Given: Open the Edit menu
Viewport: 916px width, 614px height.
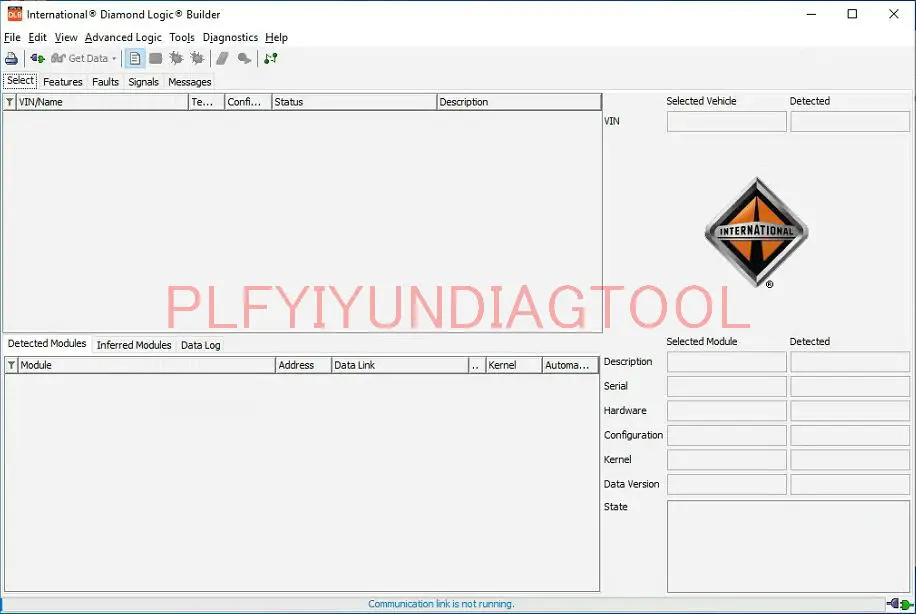Looking at the screenshot, I should click(37, 37).
